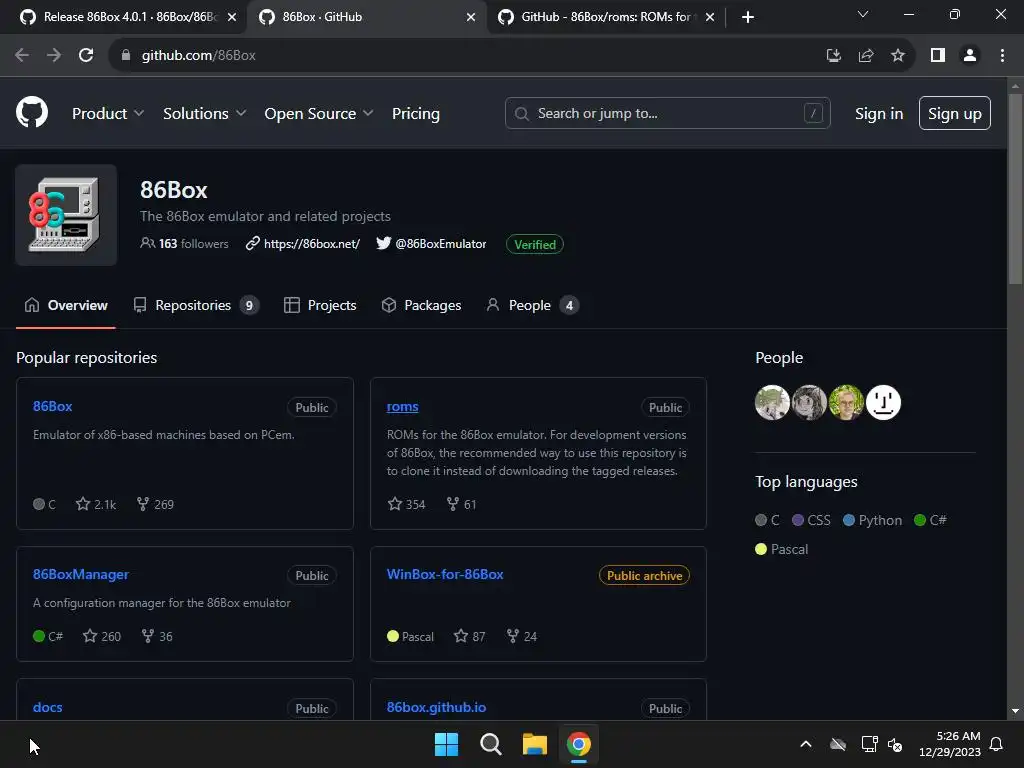1024x768 pixels.
Task: Filter by the CSS language
Action: (811, 520)
